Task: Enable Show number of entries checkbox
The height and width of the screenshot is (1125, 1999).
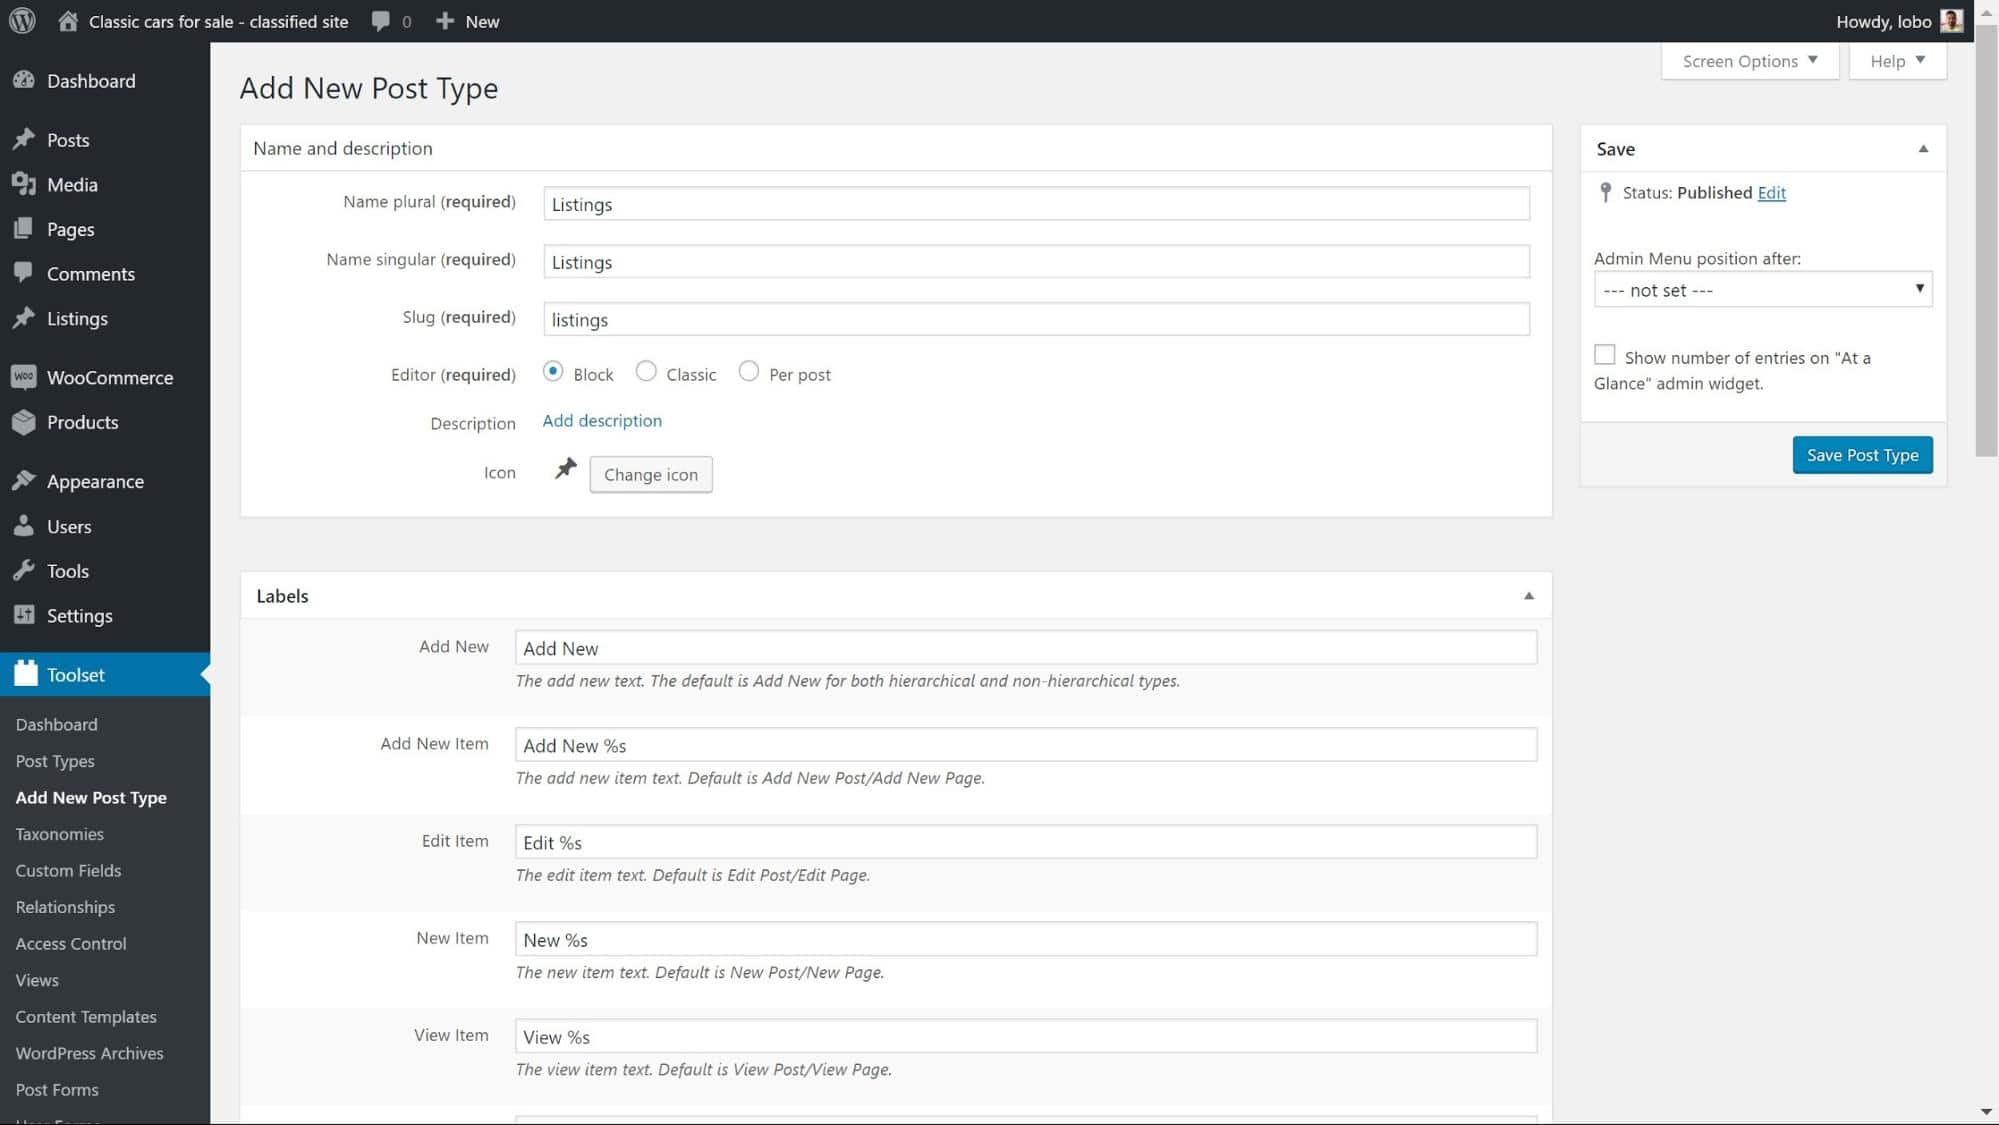Action: click(1605, 354)
